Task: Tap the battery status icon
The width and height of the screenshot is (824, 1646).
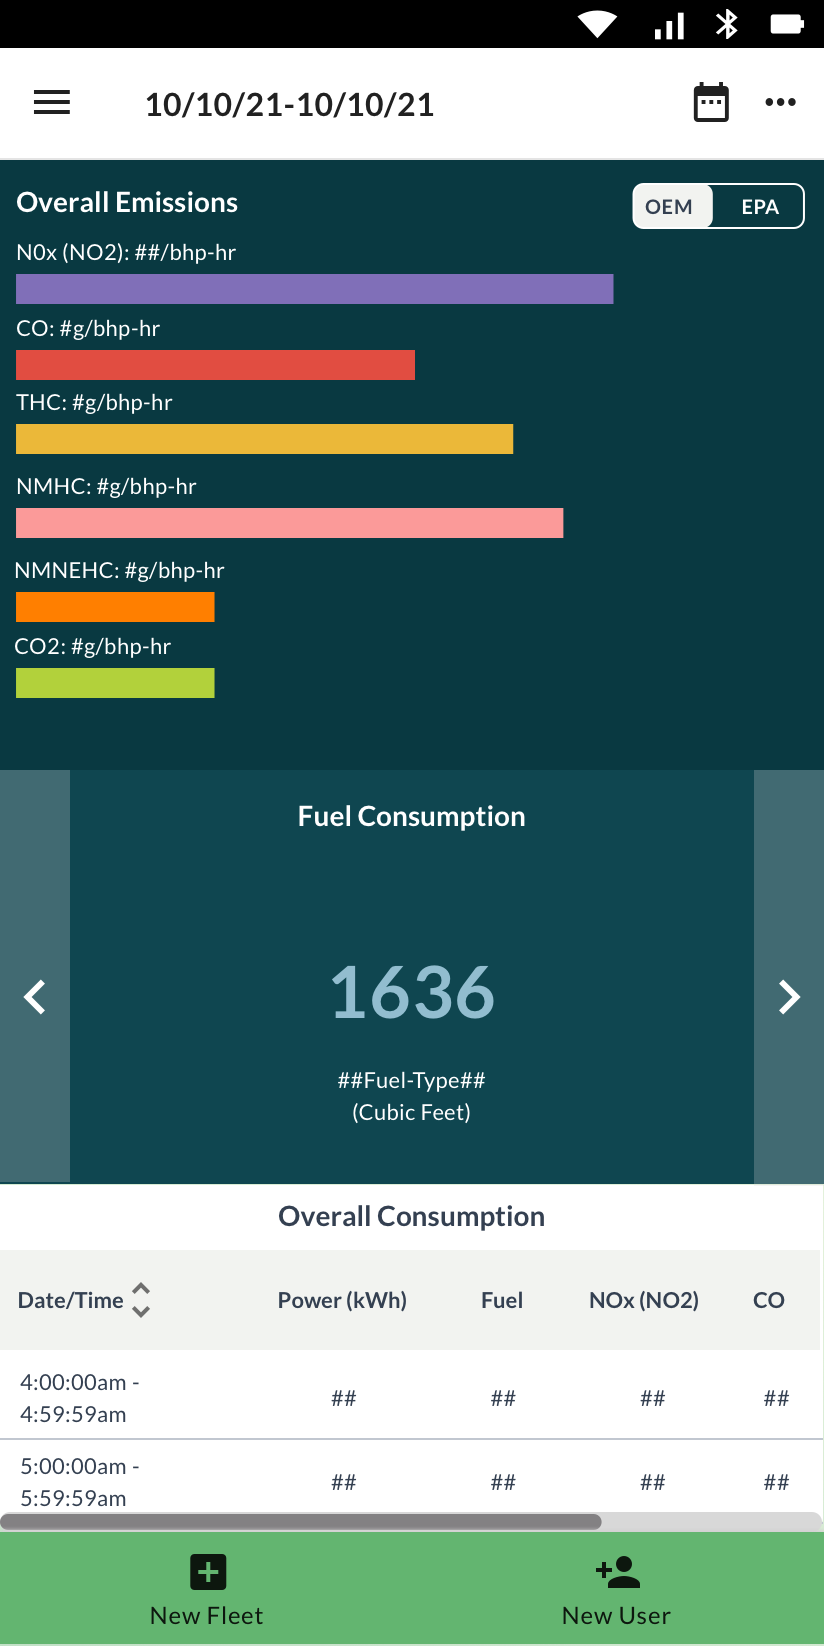Action: coord(786,24)
